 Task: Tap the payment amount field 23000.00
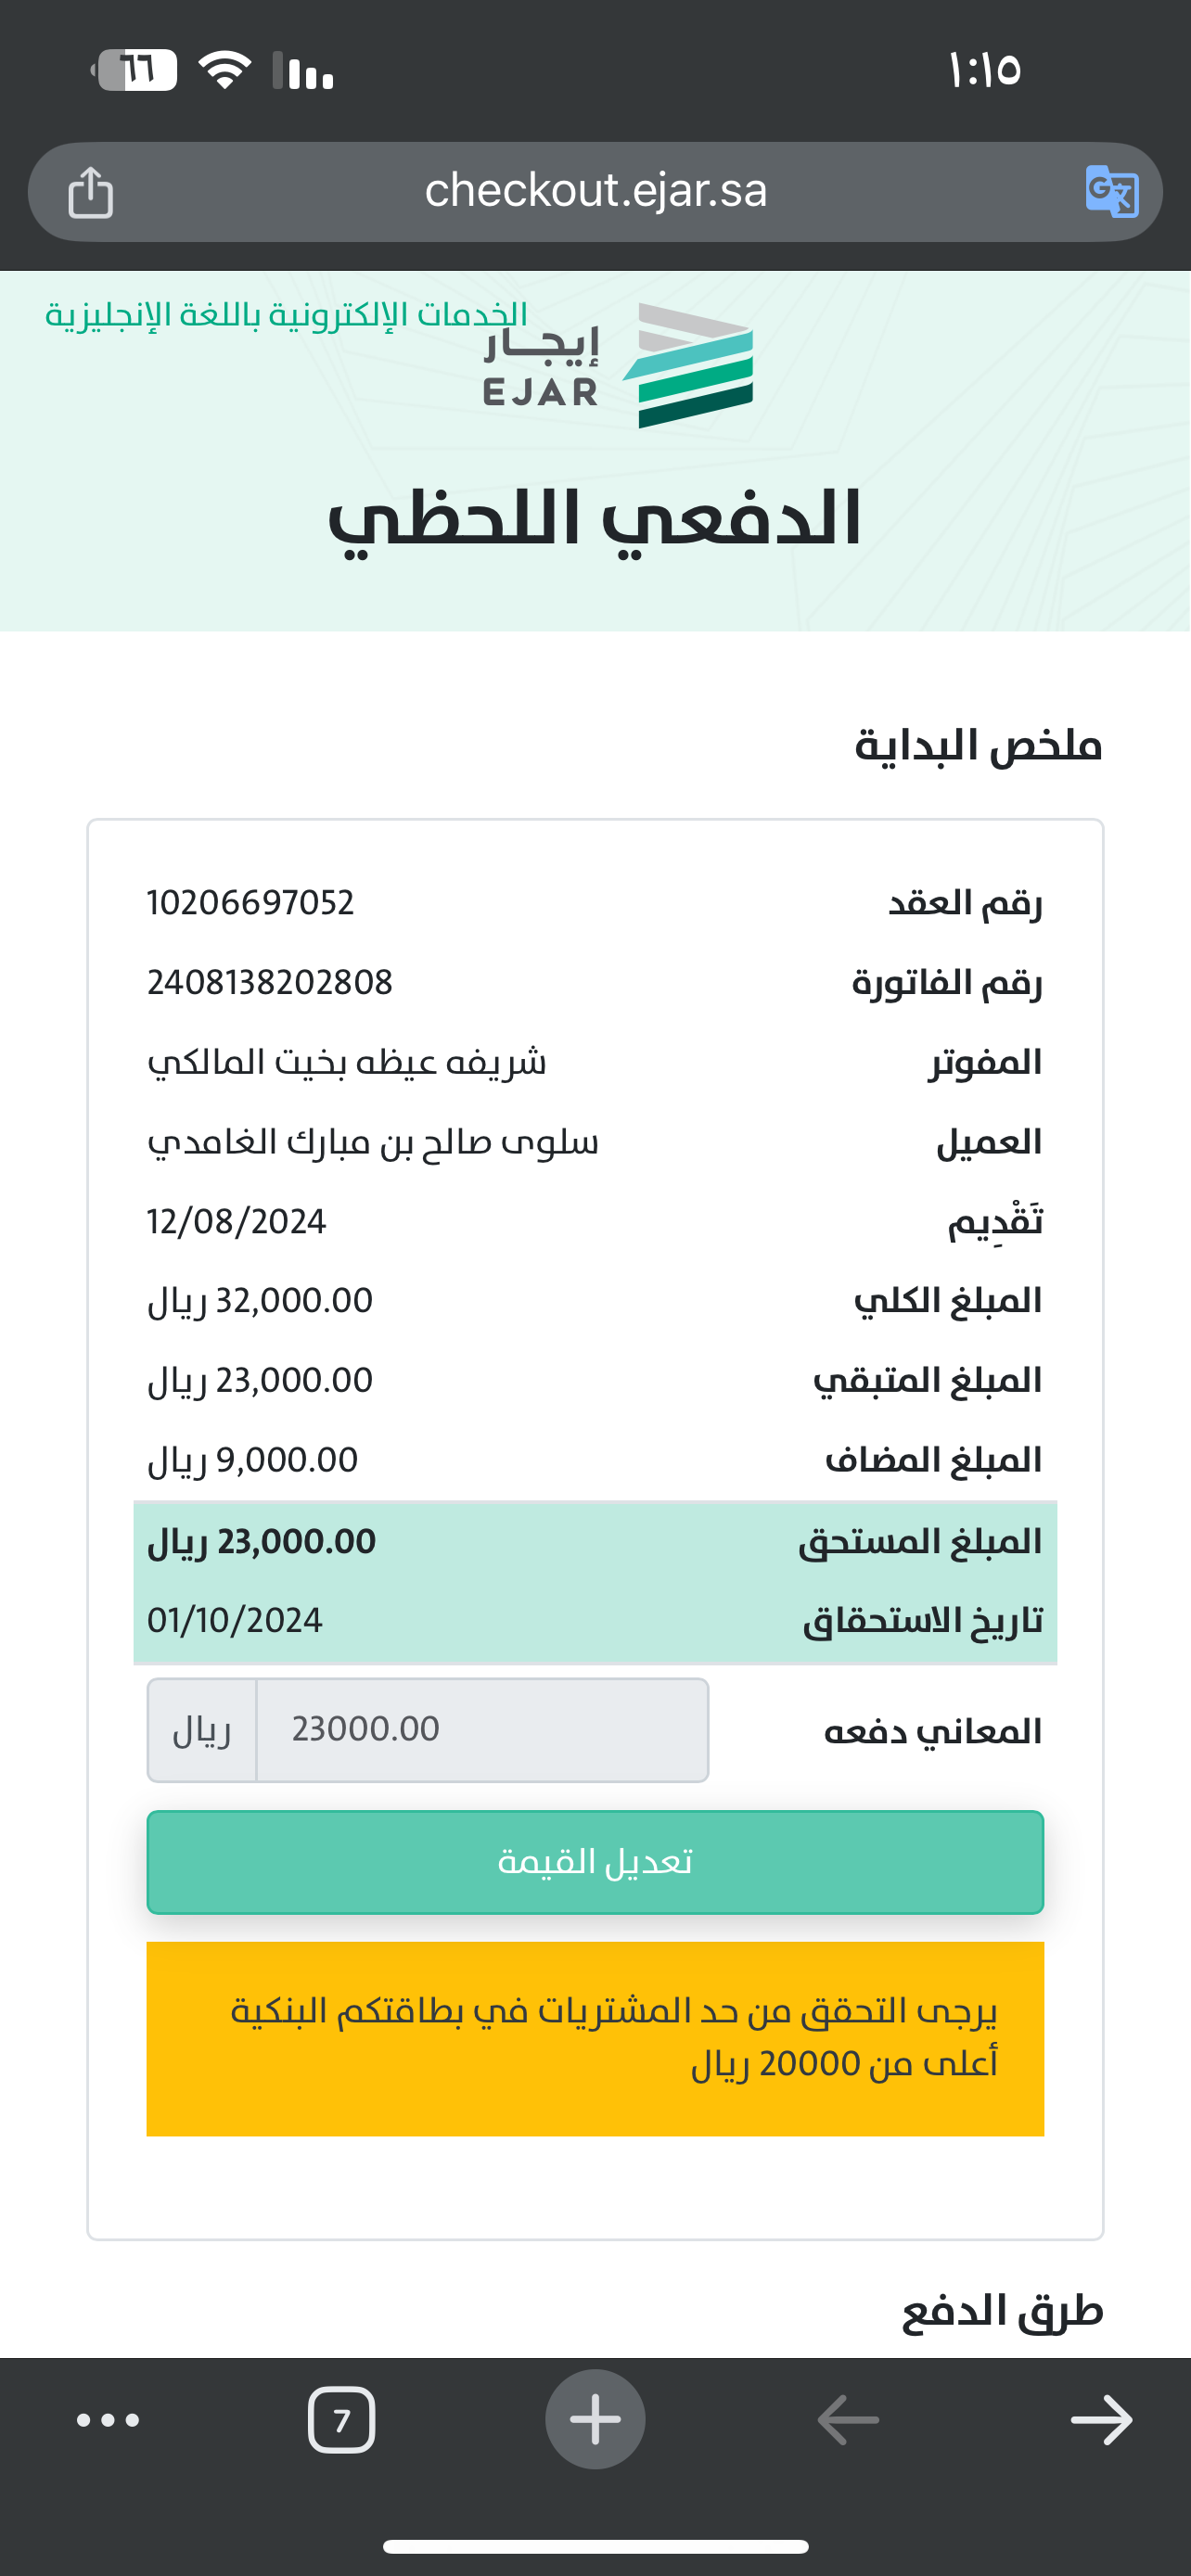pyautogui.click(x=482, y=1730)
